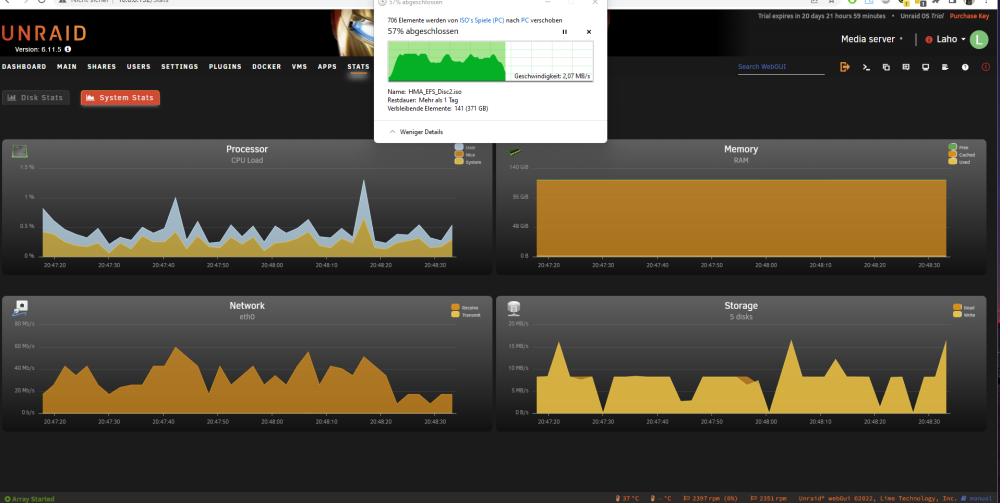Click the 2397 rpm fan indicator
The image size is (1000, 503).
[710, 499]
